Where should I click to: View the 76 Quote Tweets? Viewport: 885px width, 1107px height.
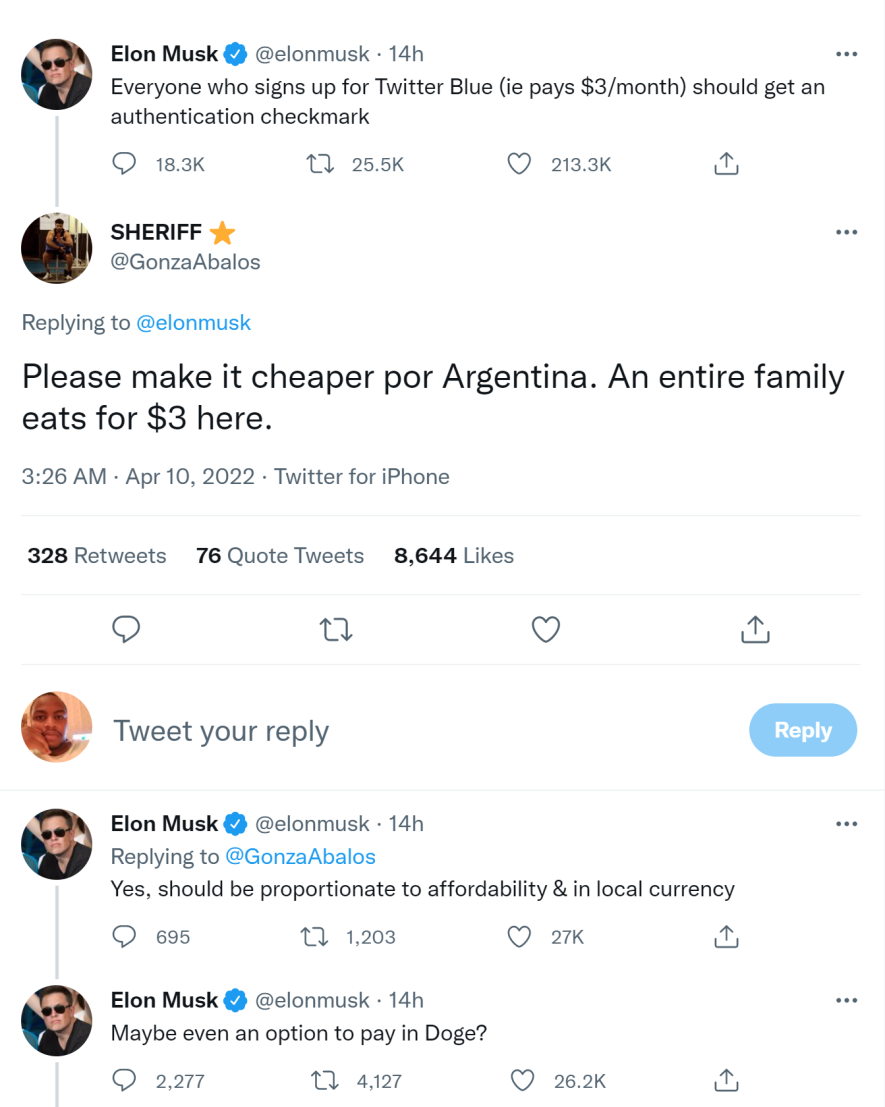[x=280, y=556]
